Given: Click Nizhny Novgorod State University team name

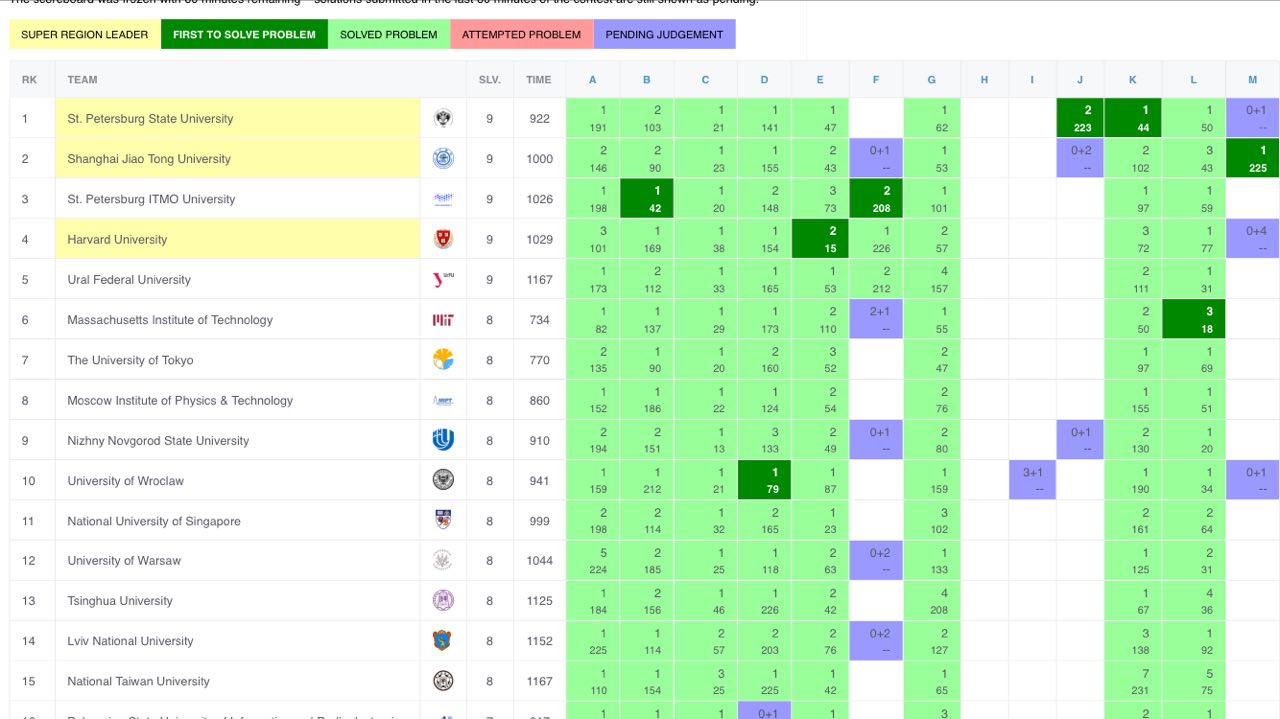Looking at the screenshot, I should tap(158, 440).
